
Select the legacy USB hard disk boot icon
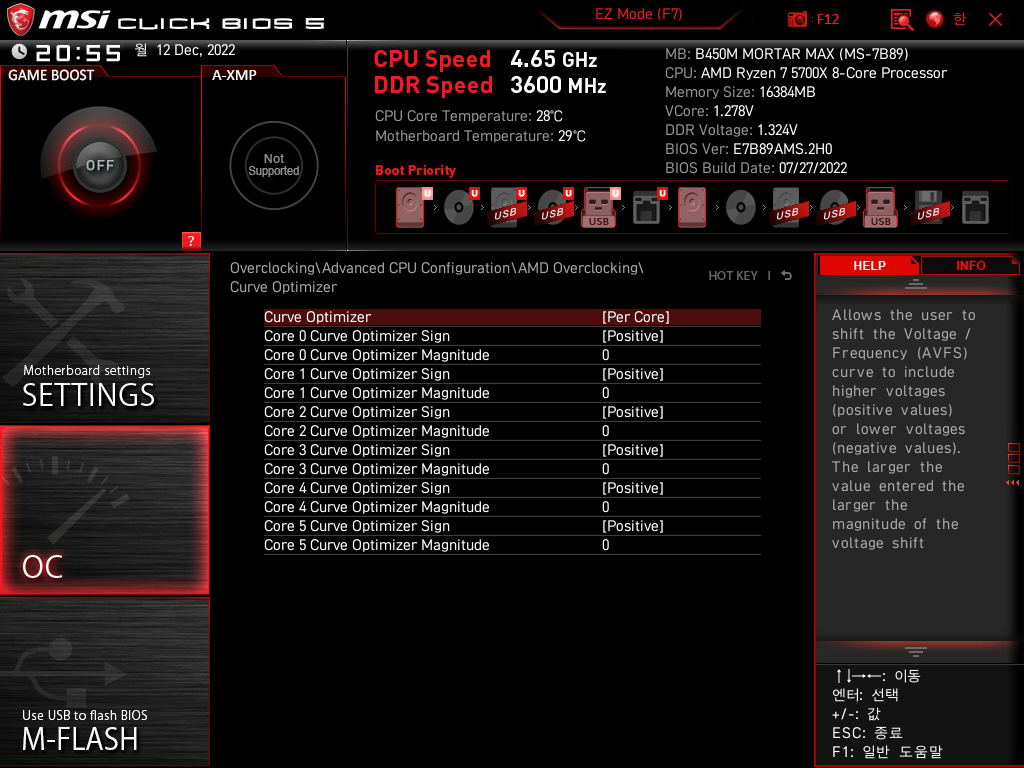[787, 207]
